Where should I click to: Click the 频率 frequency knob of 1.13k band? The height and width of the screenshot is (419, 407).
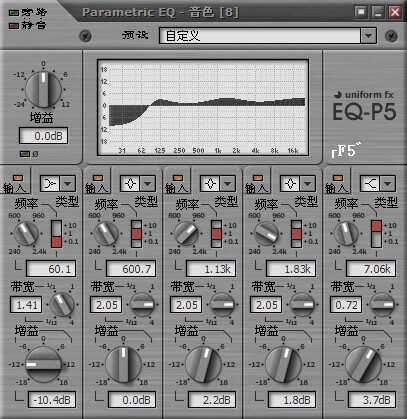click(x=186, y=233)
